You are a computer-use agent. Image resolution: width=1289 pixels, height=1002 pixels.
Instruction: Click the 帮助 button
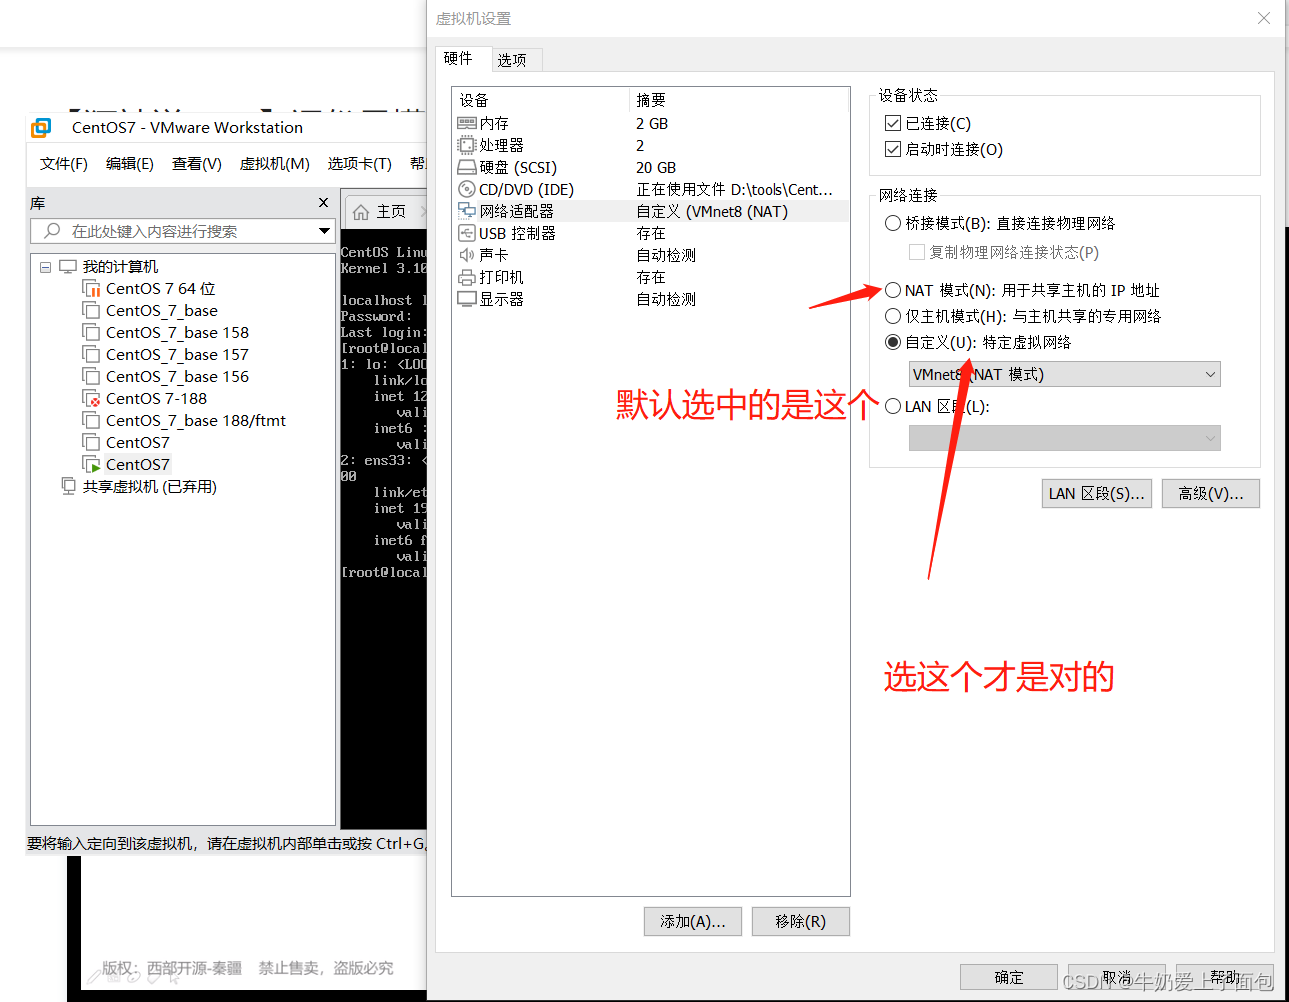tap(1225, 977)
